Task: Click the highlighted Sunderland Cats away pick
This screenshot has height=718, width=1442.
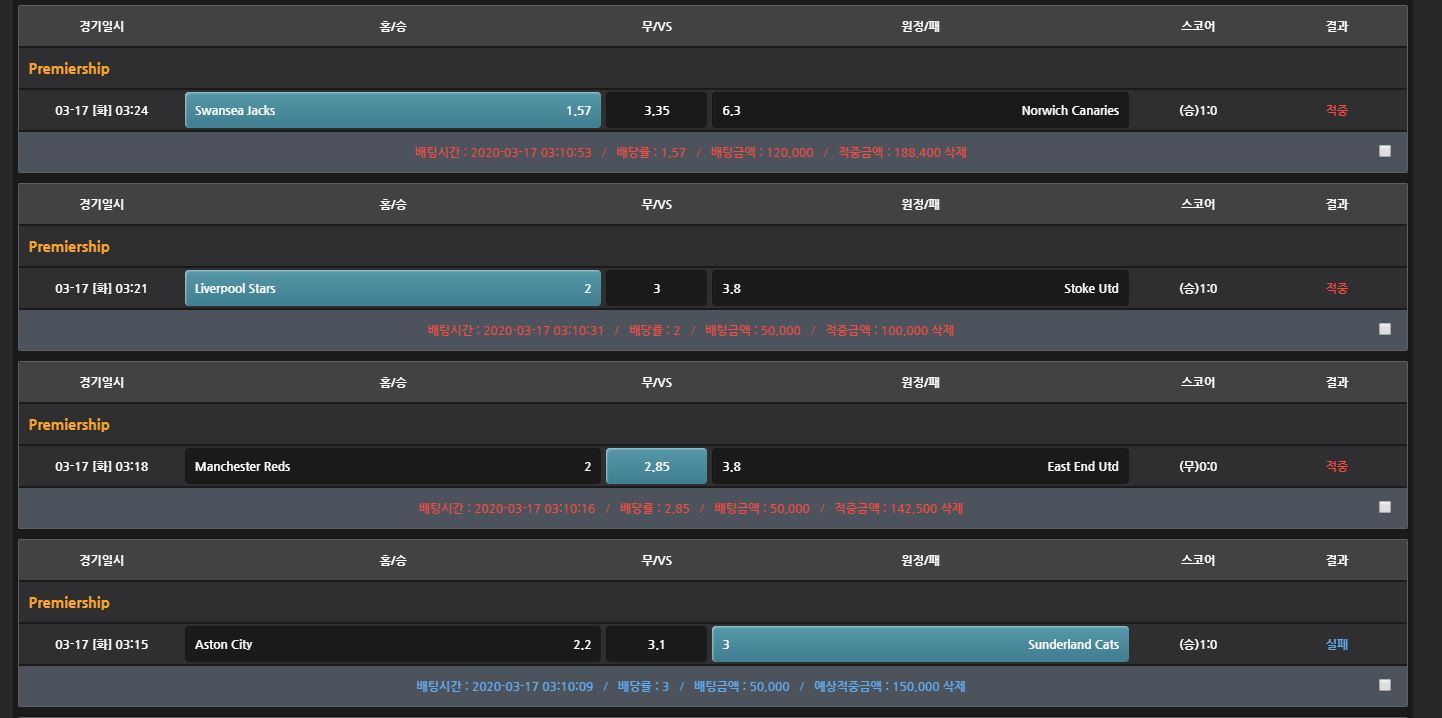Action: click(920, 644)
